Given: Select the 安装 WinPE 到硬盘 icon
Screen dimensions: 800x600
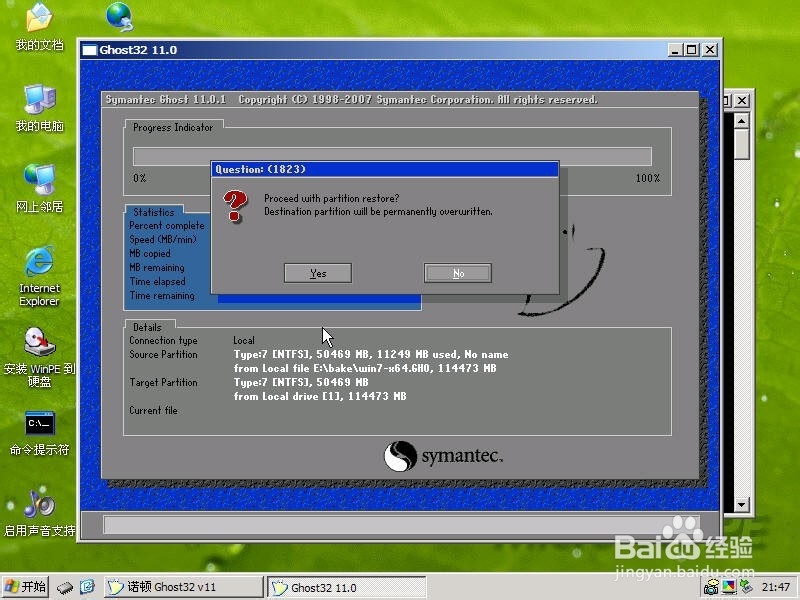Looking at the screenshot, I should click(x=39, y=357).
